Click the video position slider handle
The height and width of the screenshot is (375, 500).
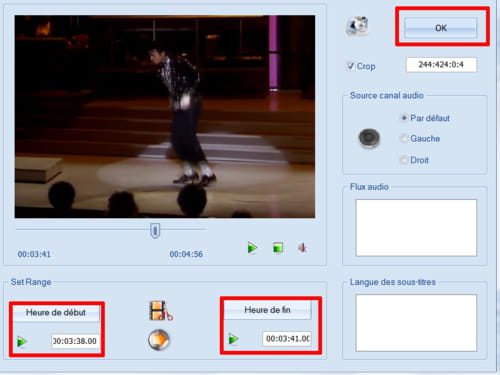(x=155, y=231)
